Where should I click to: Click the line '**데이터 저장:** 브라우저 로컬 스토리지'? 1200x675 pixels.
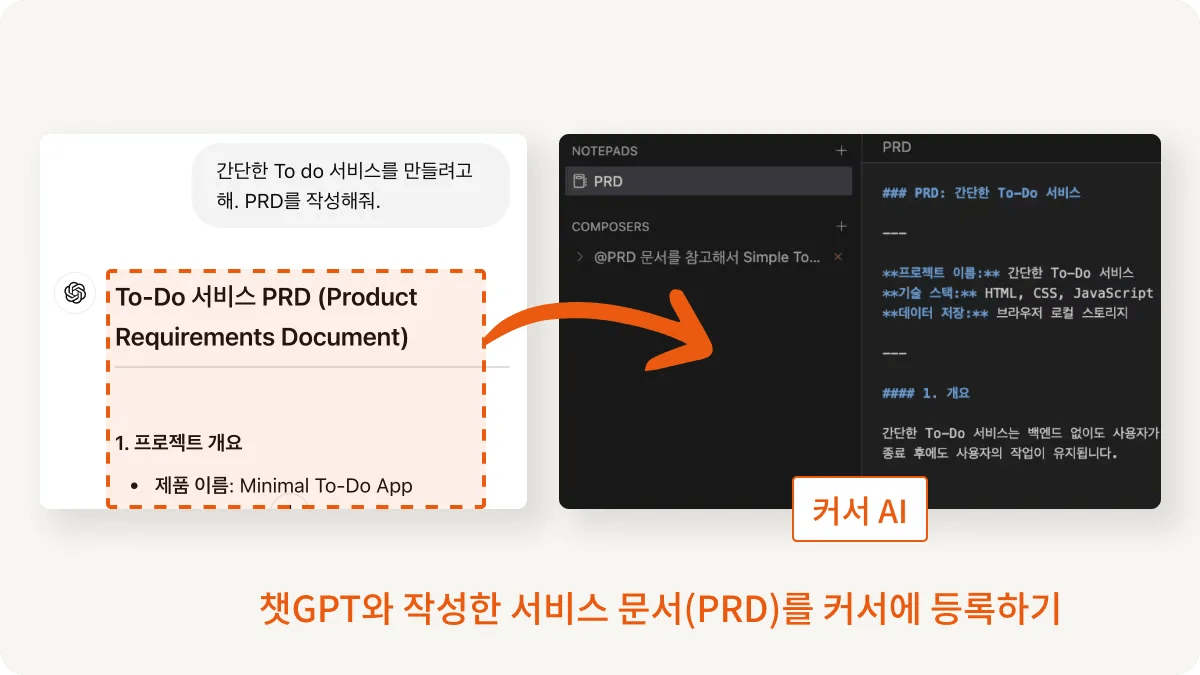click(1004, 313)
